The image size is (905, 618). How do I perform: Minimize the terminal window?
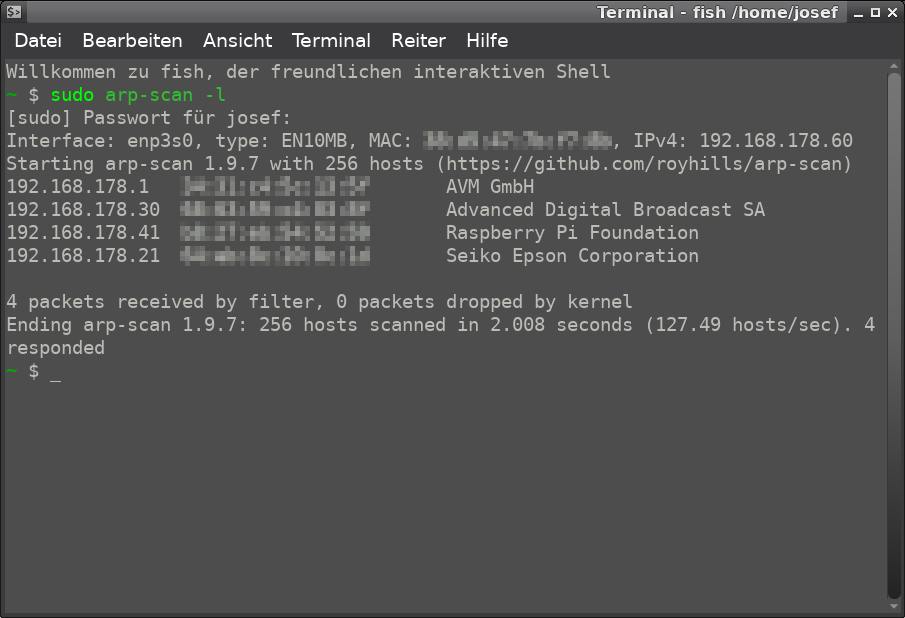tap(857, 13)
